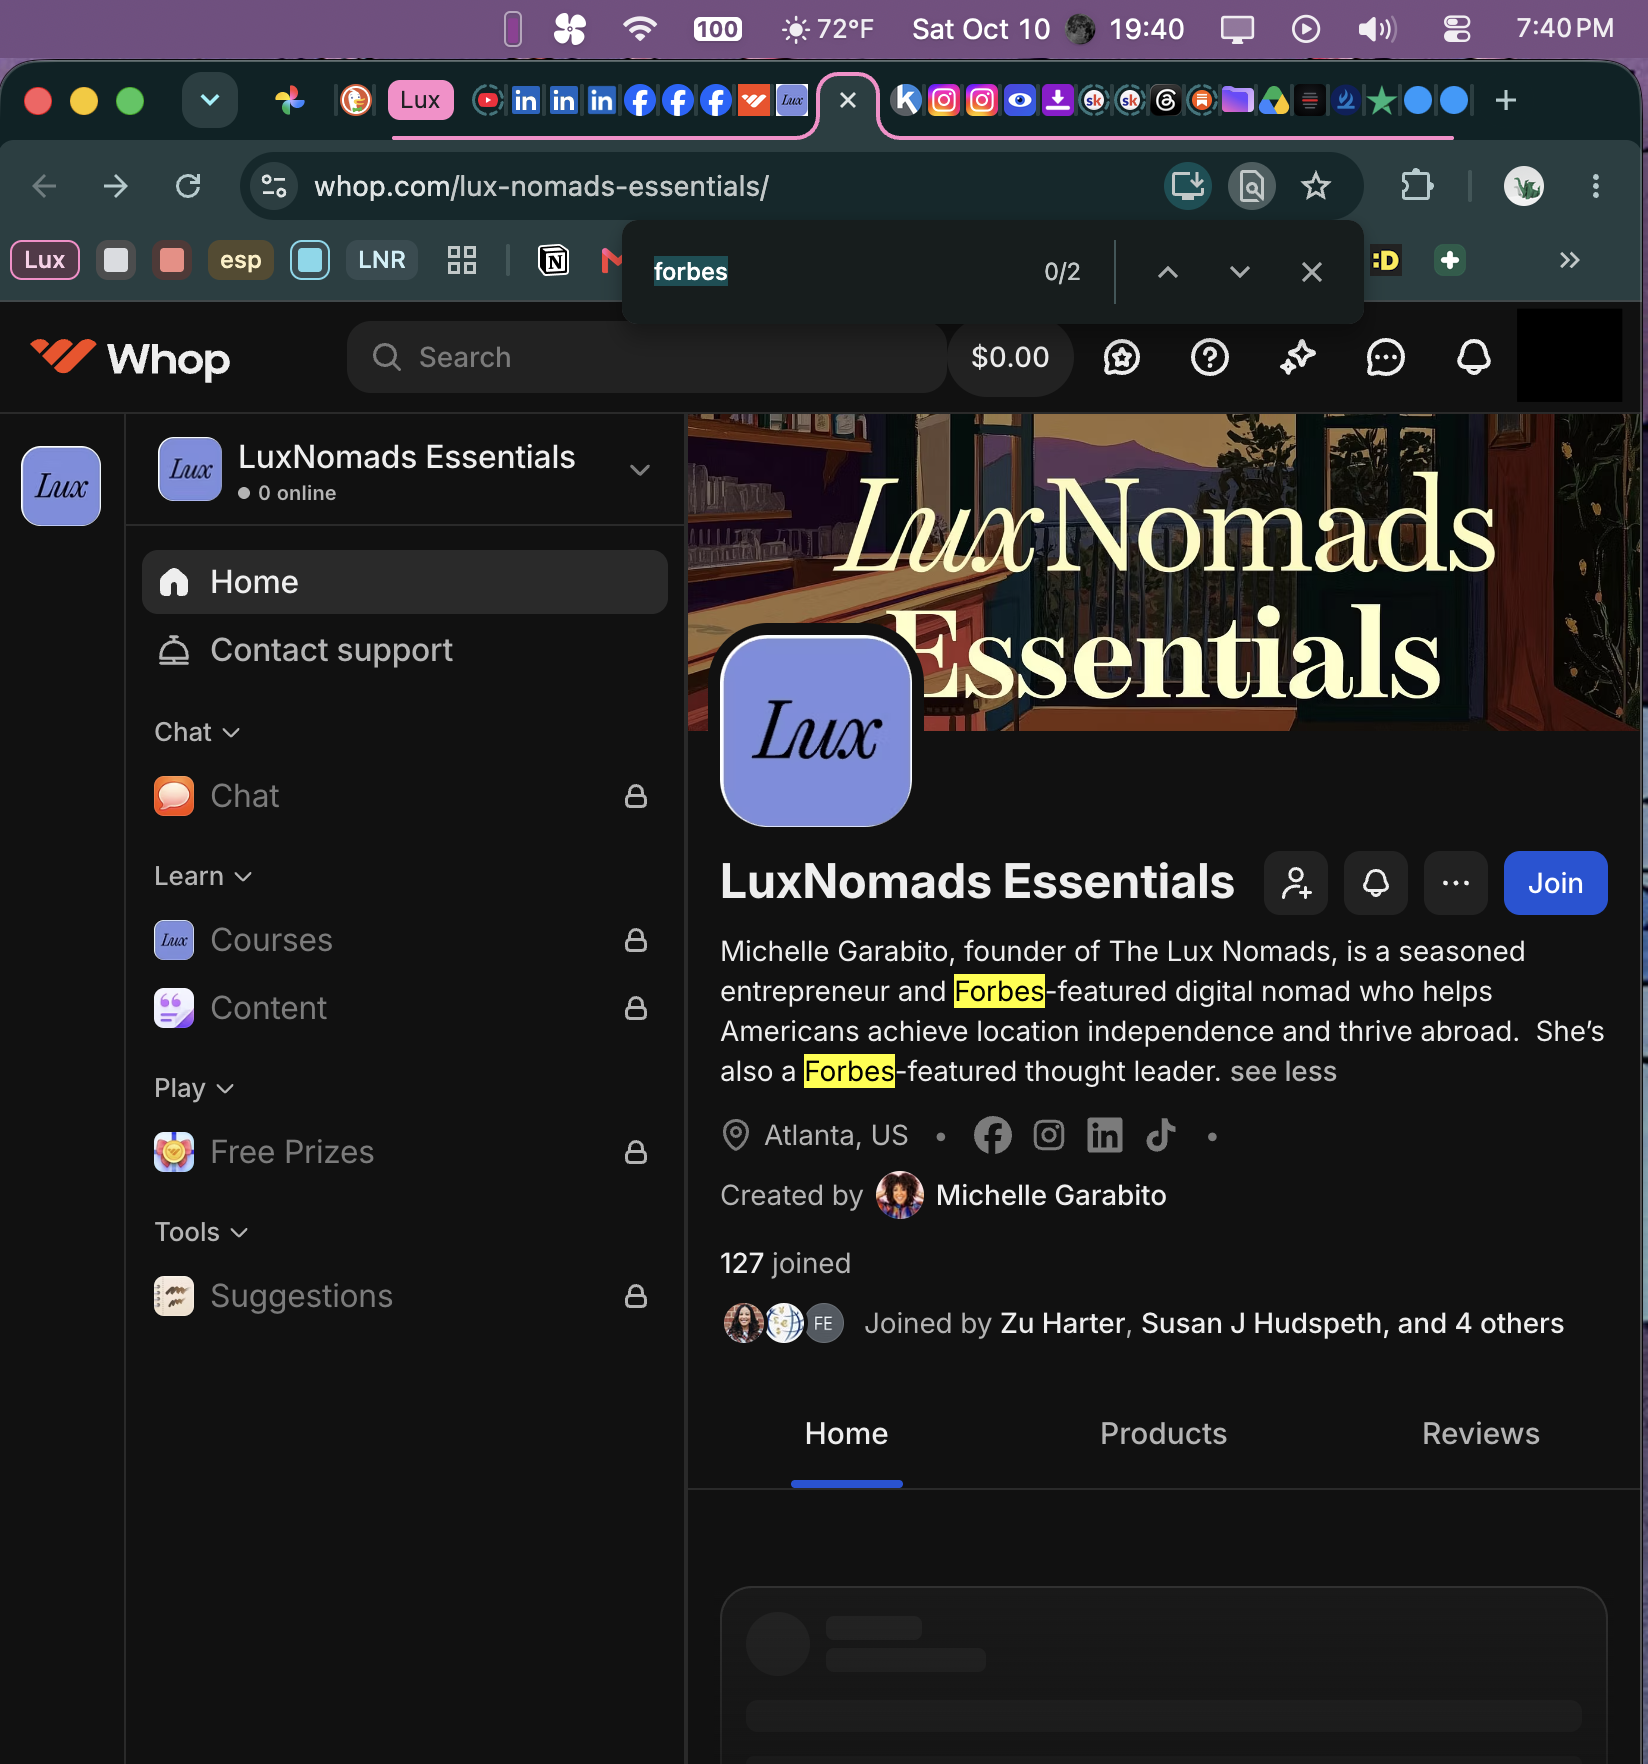Click the help question mark icon
1648x1764 pixels.
click(x=1209, y=357)
